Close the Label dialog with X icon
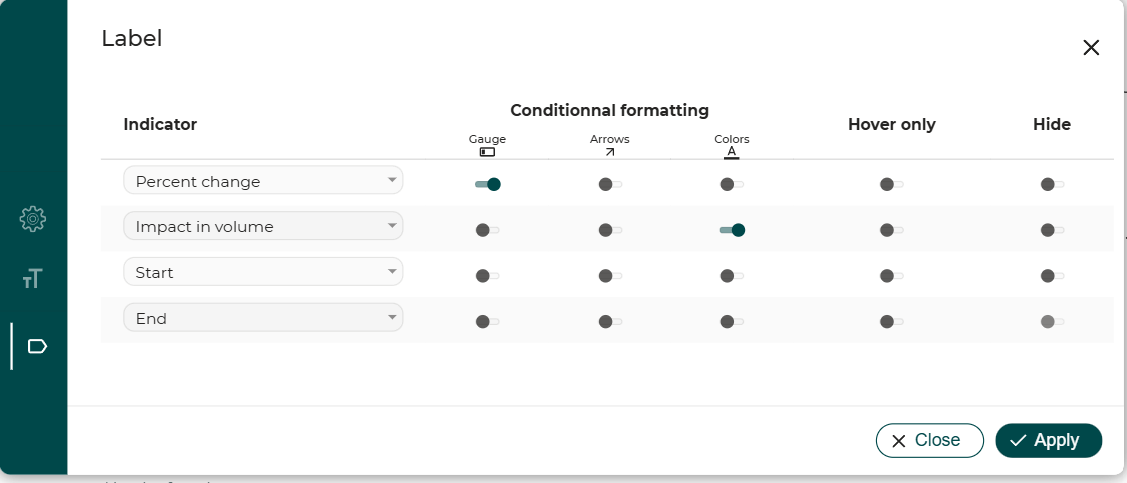This screenshot has height=483, width=1127. pos(1091,48)
